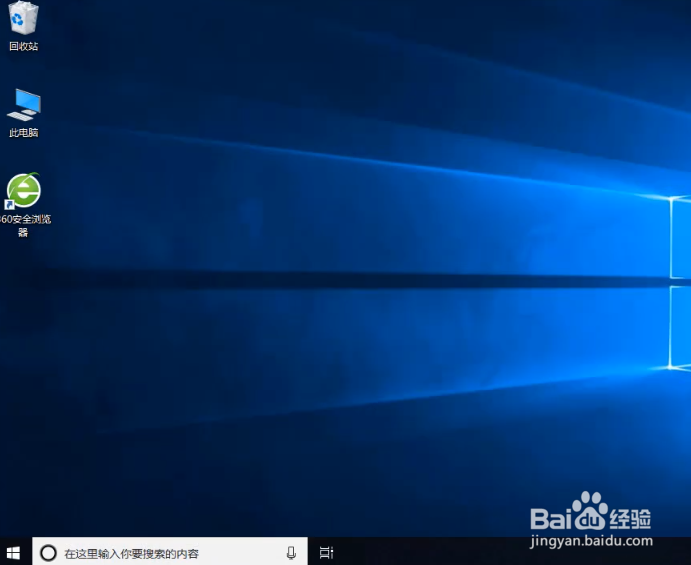Click the Cortana circle icon in search box
Viewport: 691px width, 565px height.
pyautogui.click(x=48, y=553)
